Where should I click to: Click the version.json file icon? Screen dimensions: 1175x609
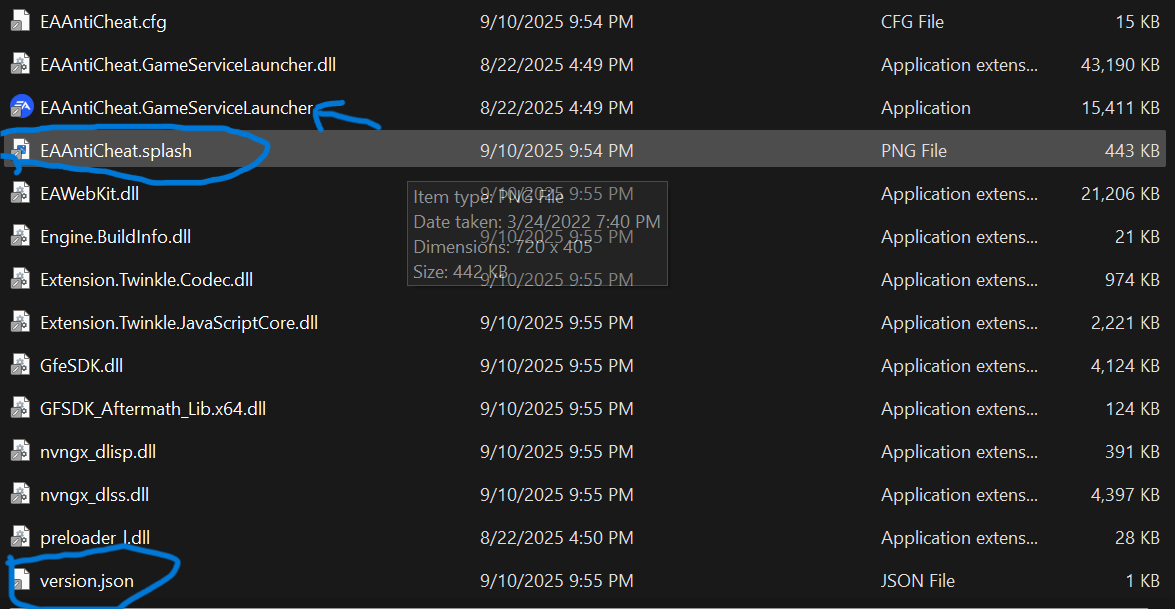click(x=21, y=580)
